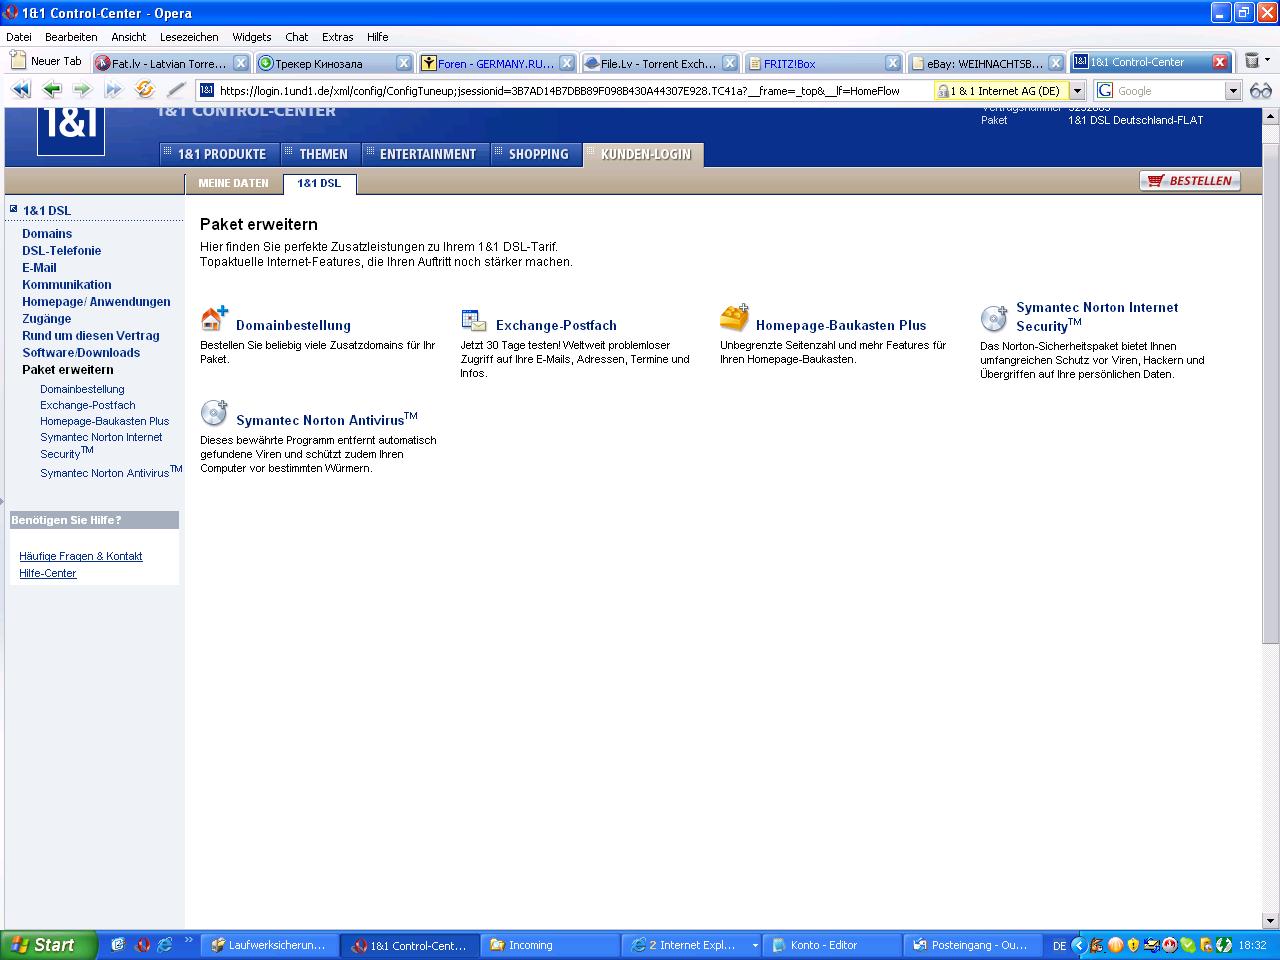
Task: Open the Widgets menu
Action: coord(252,37)
